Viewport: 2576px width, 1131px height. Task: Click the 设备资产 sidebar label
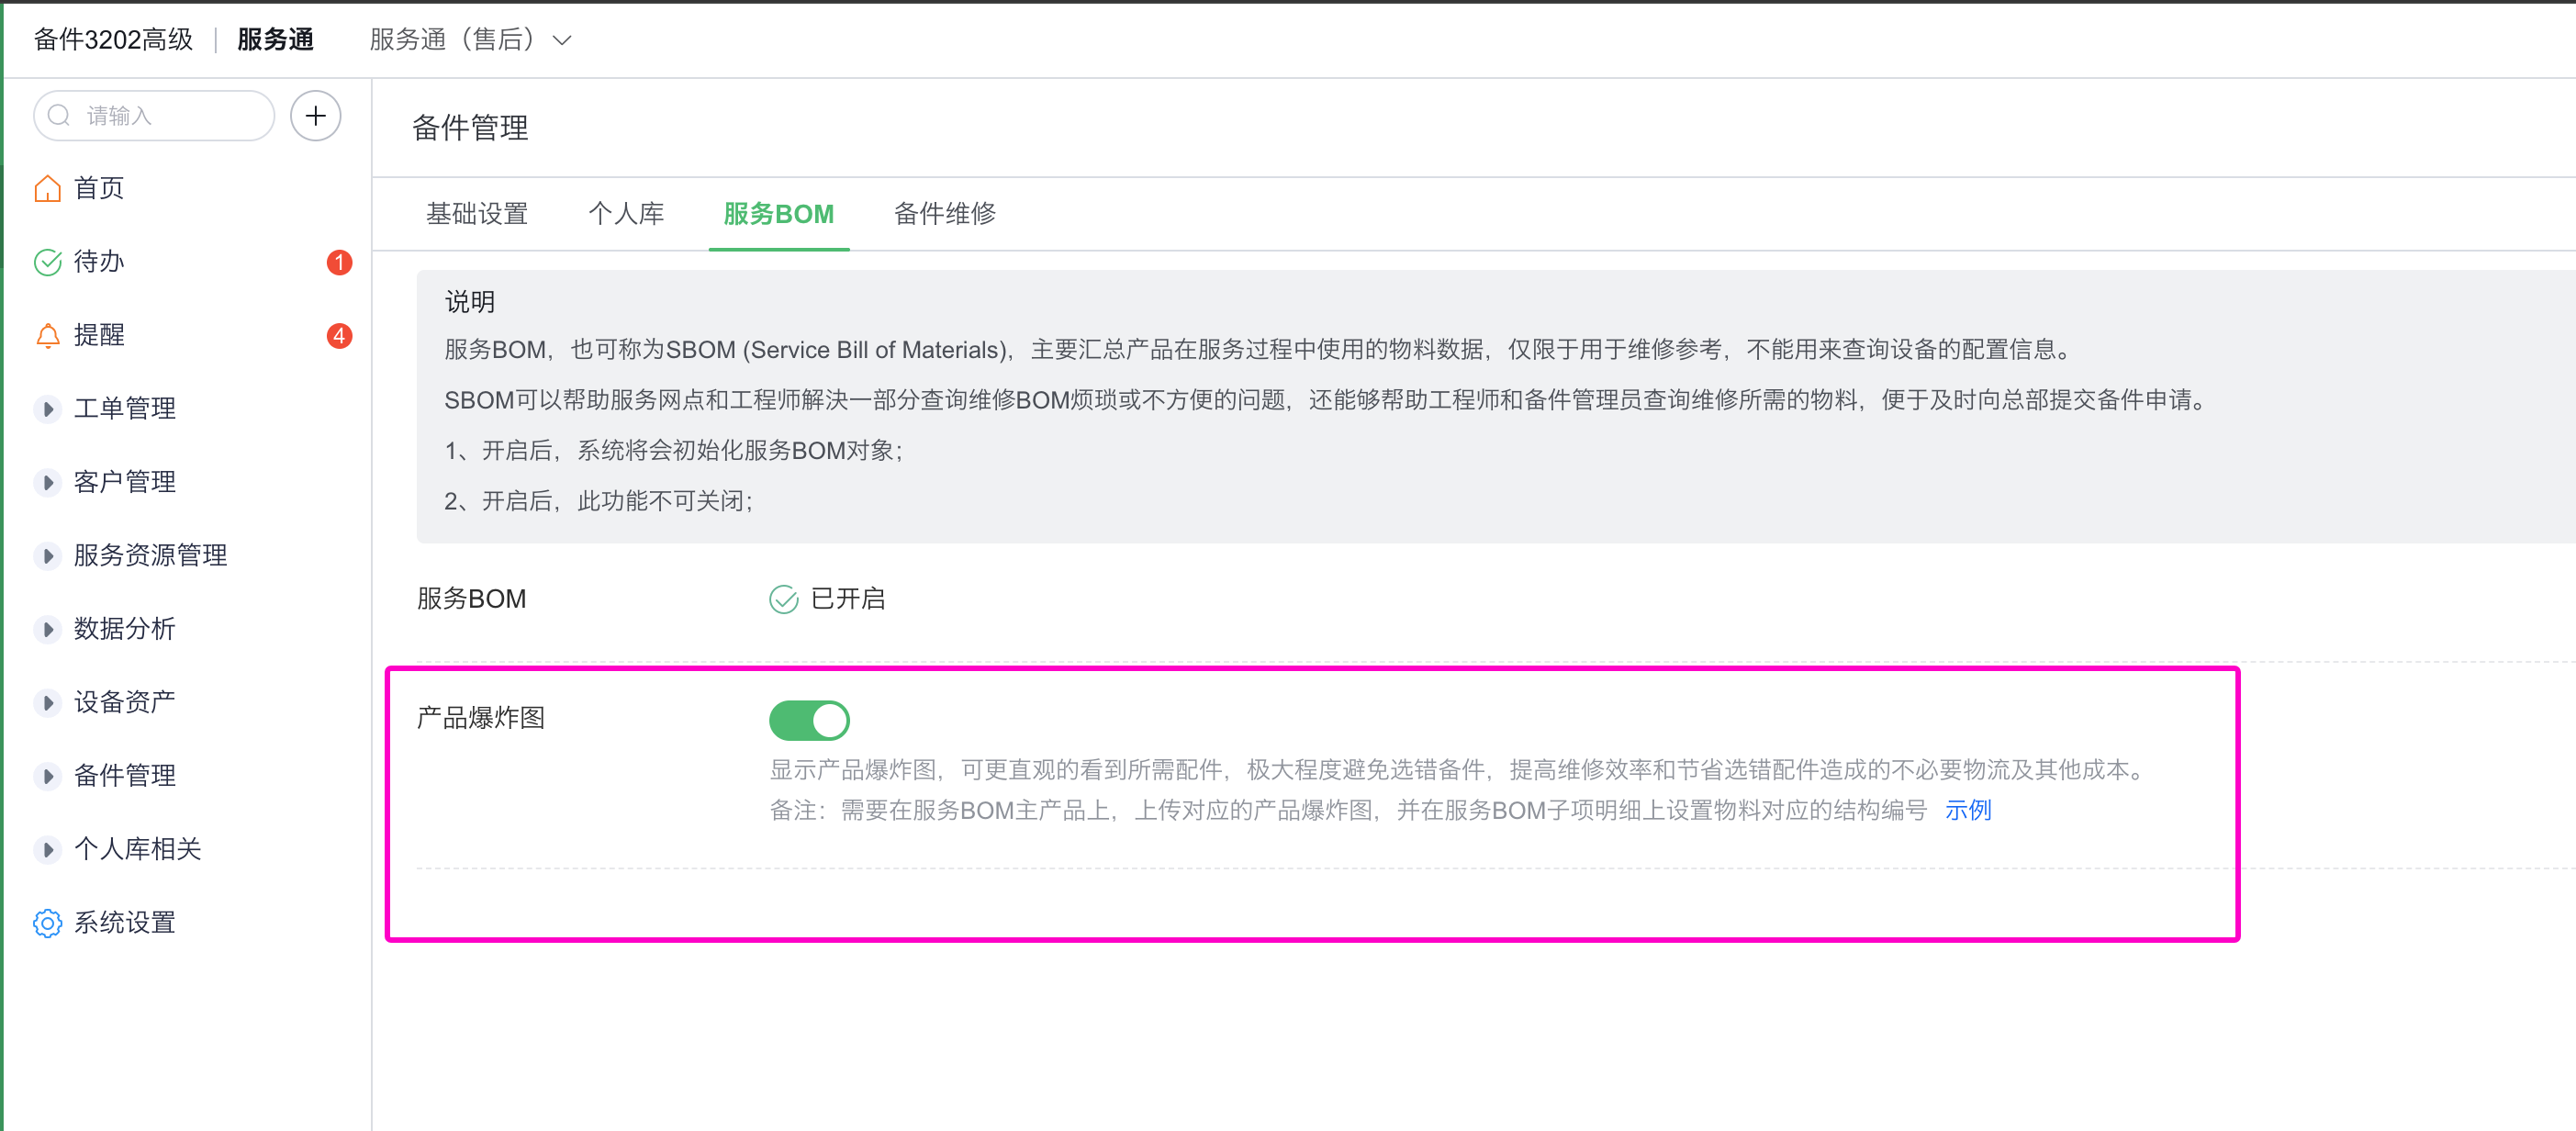125,702
